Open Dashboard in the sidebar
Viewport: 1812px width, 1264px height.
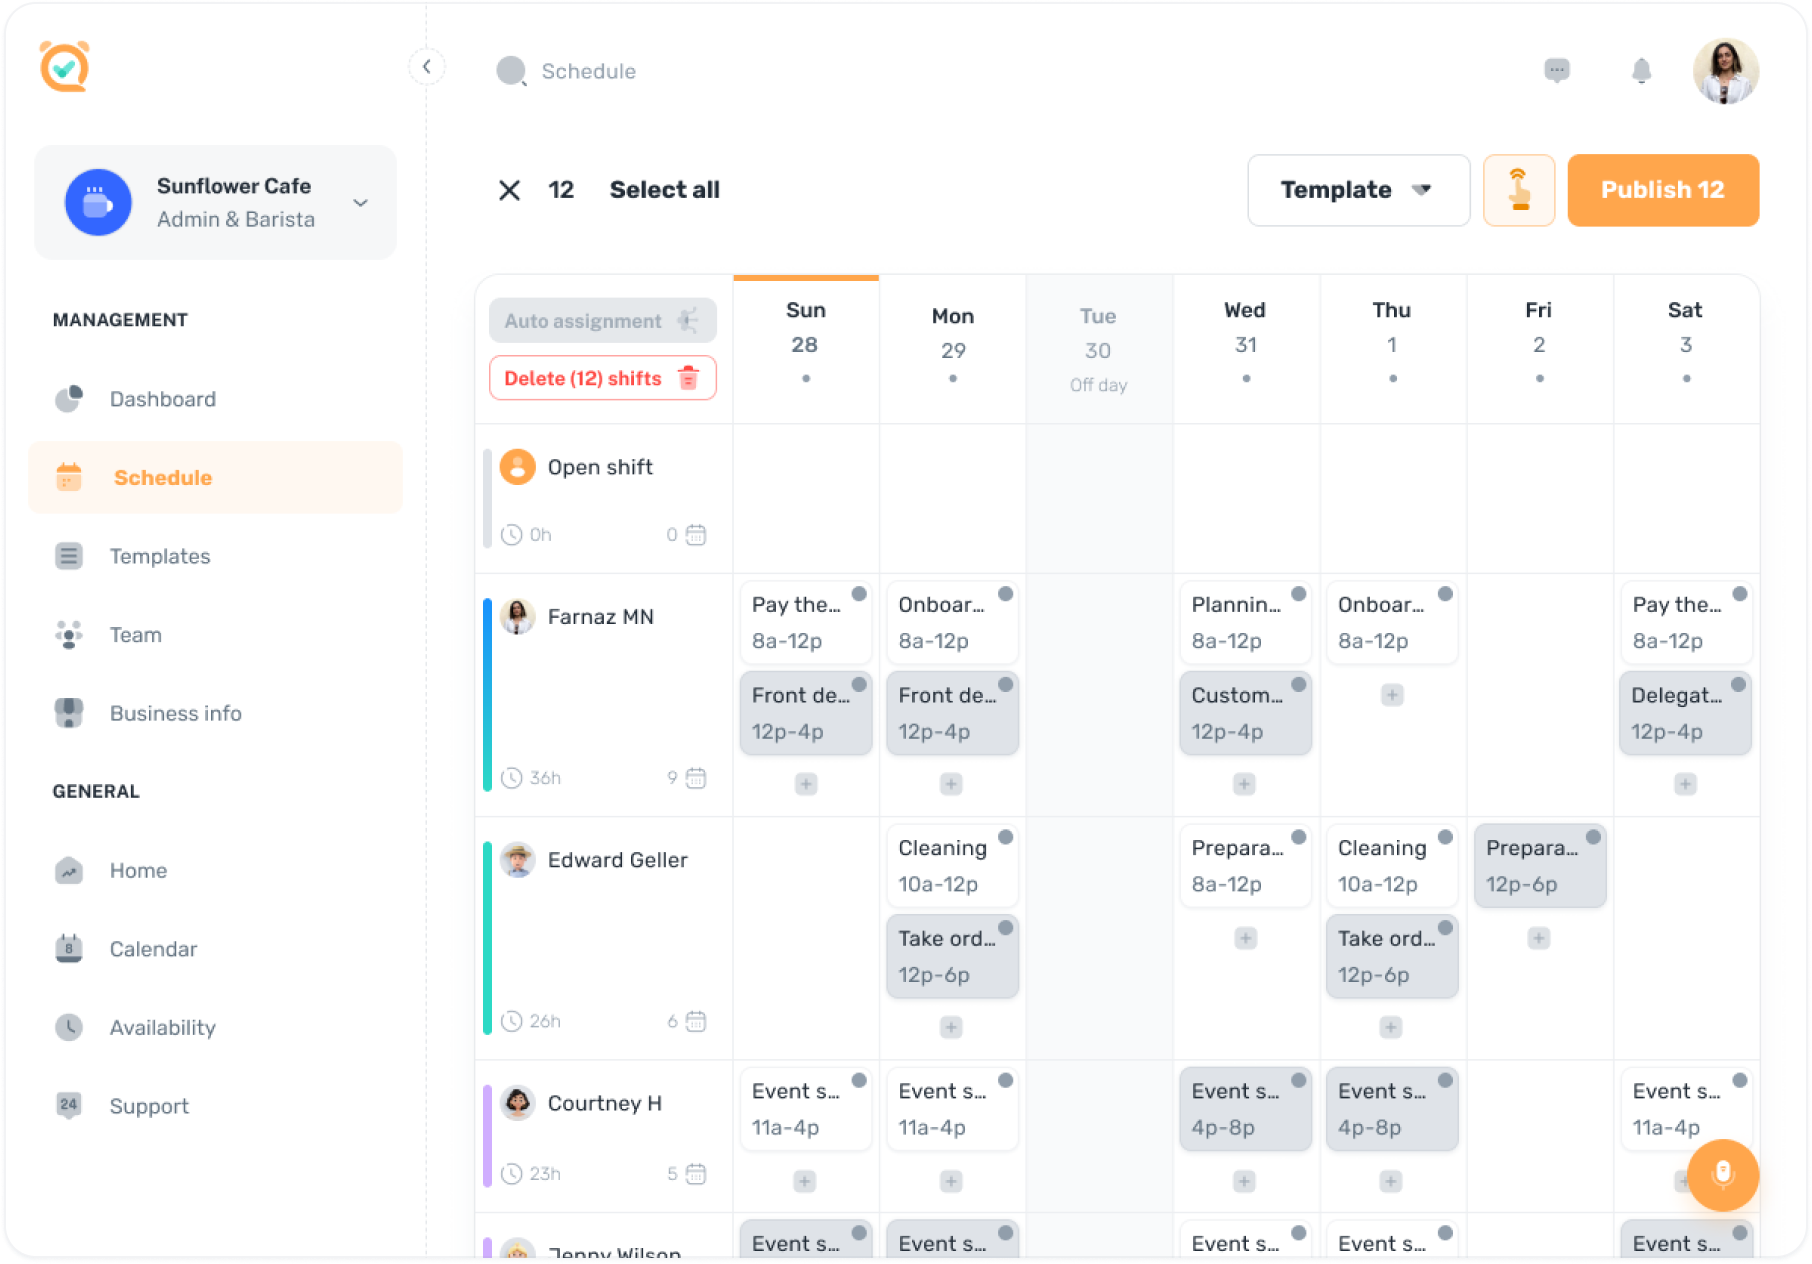point(162,399)
